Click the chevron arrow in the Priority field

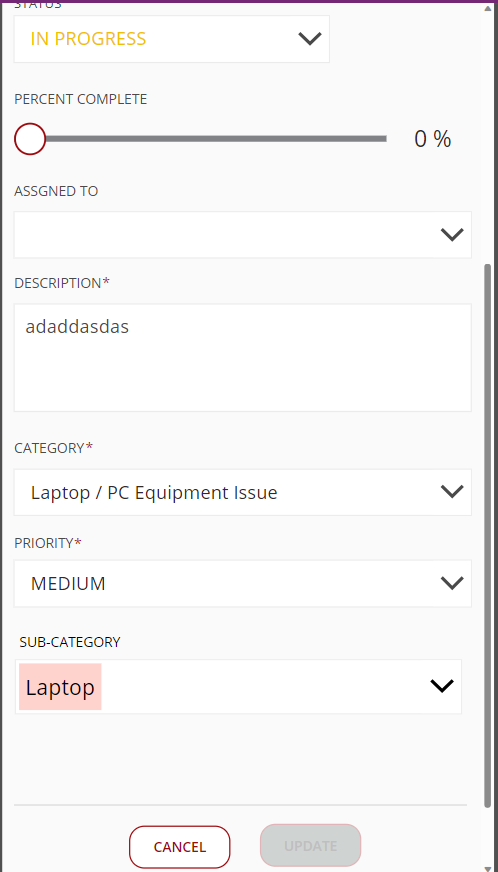[452, 583]
